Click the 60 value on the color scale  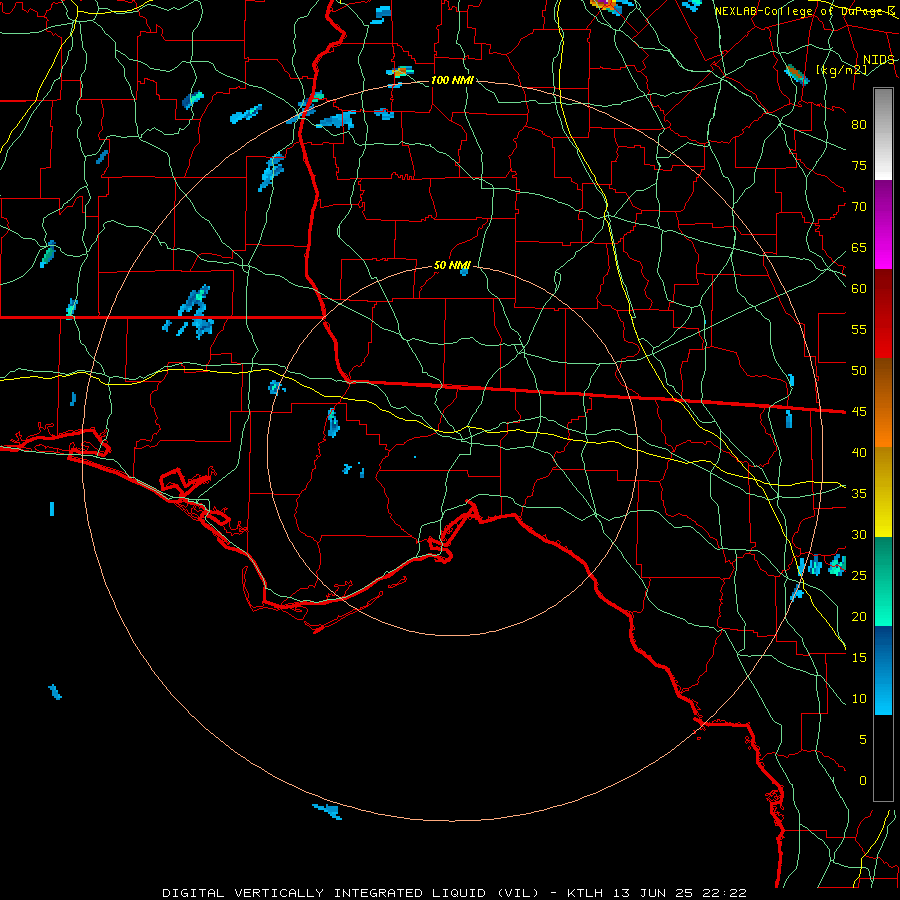(x=859, y=289)
